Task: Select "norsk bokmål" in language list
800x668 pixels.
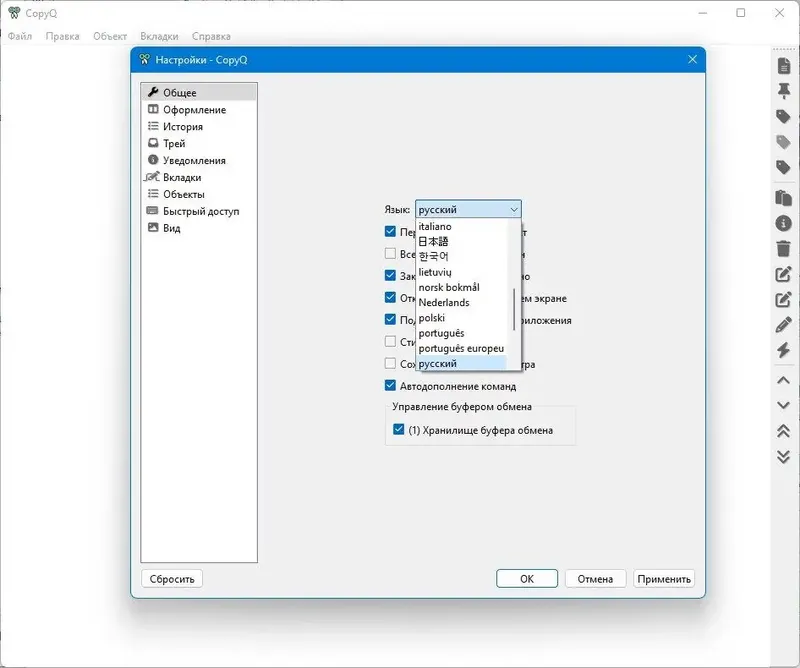Action: tap(462, 287)
